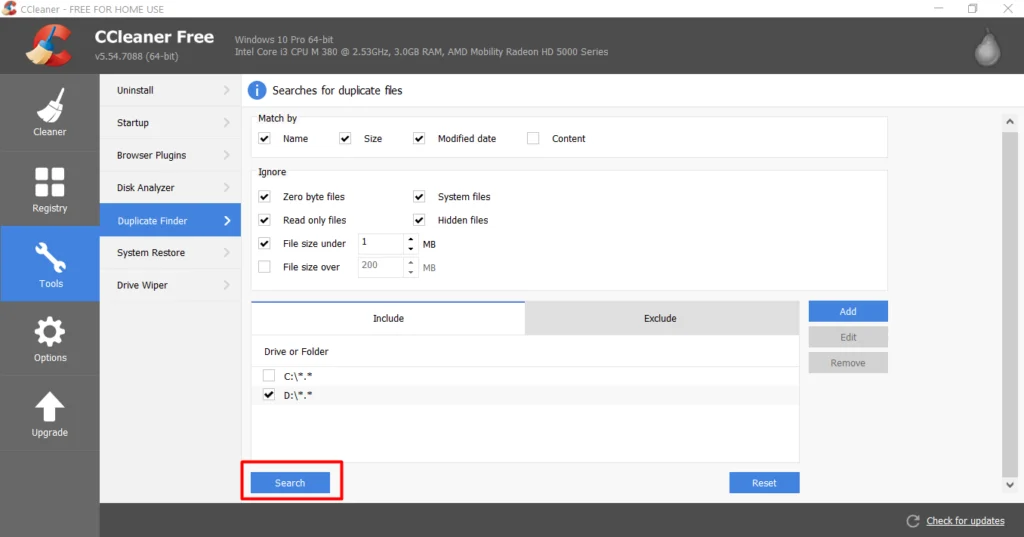
Task: Click scrollbar up arrow
Action: pyautogui.click(x=1010, y=122)
